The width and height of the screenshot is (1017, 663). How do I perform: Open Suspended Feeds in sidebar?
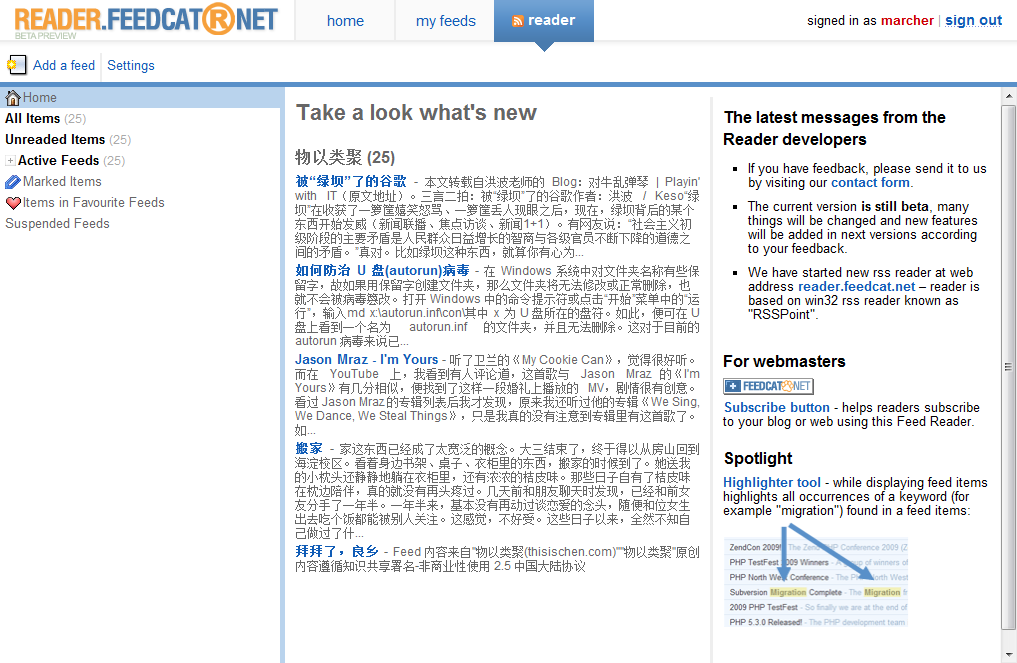(x=57, y=224)
